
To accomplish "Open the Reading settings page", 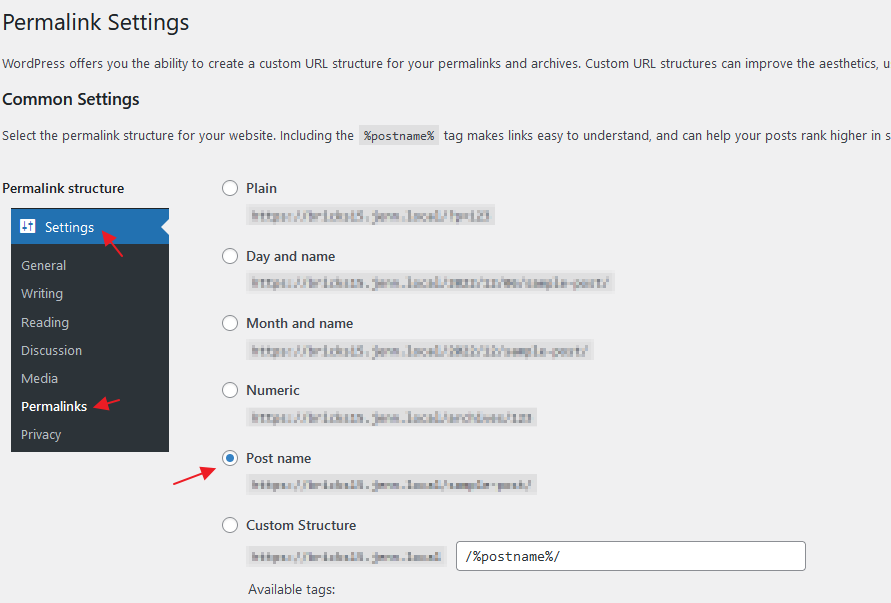I will (45, 322).
